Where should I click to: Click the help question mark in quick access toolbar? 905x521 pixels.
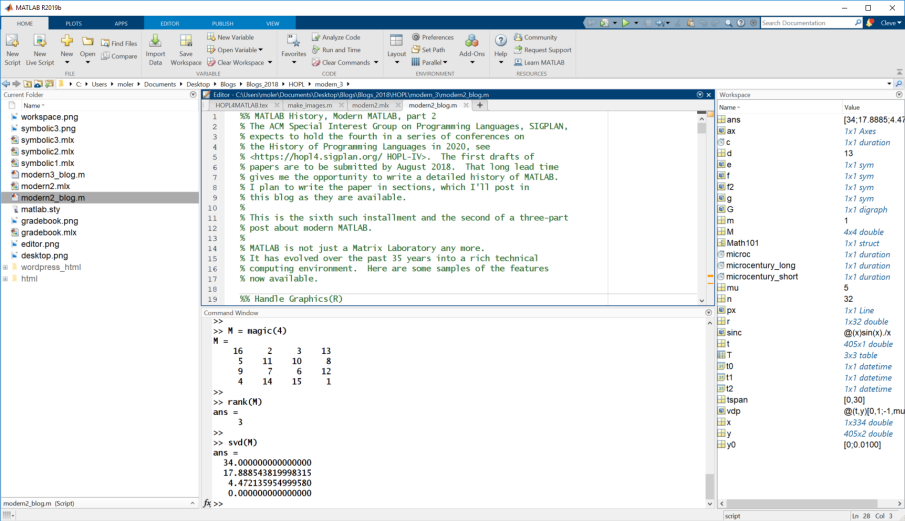click(x=741, y=23)
